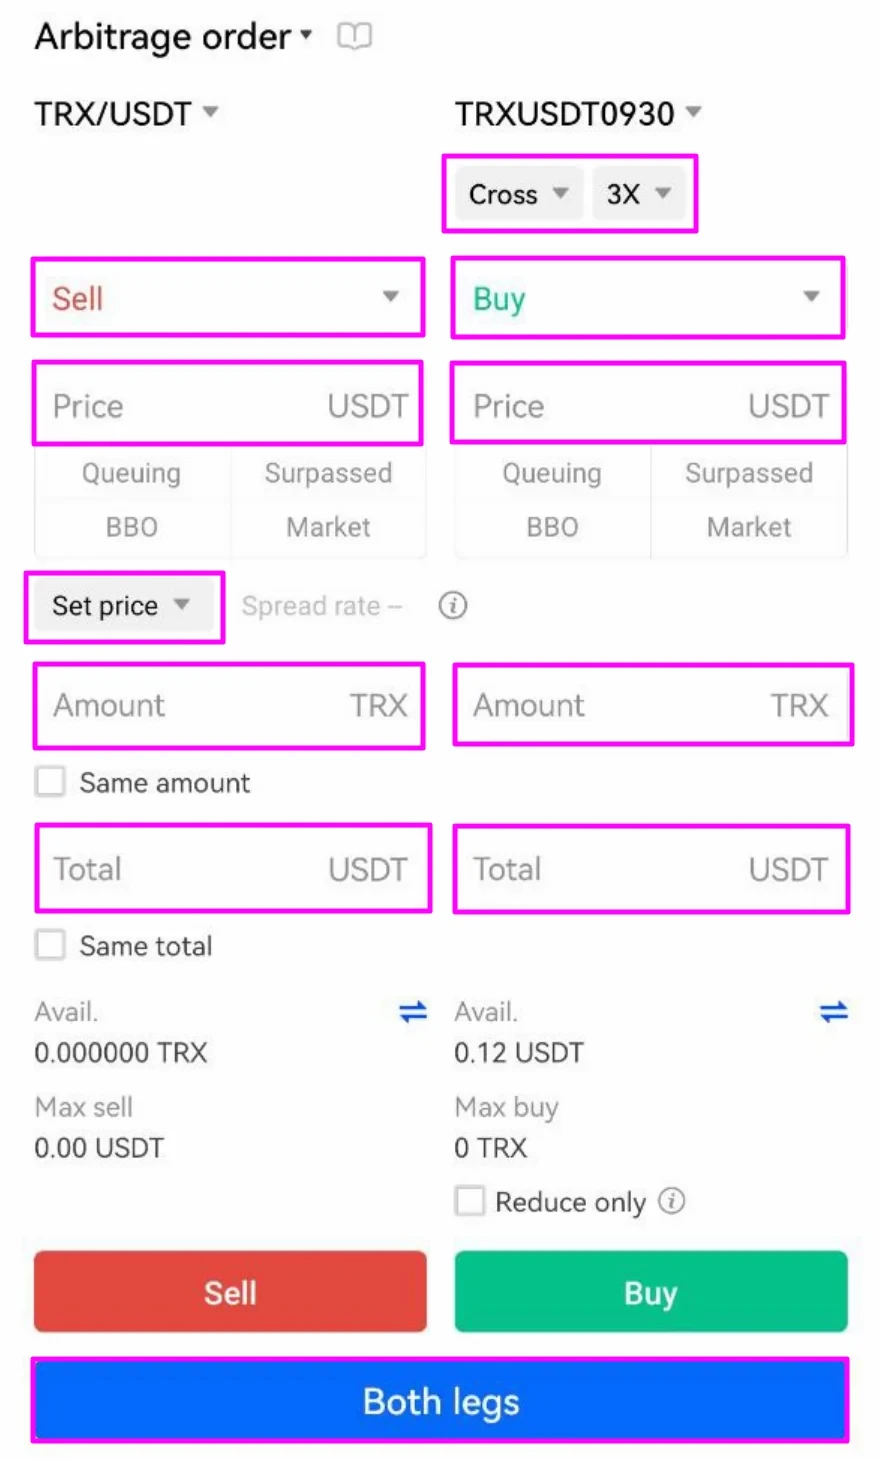Click the green Buy button
Screen dimensions: 881x1459
pos(650,1292)
